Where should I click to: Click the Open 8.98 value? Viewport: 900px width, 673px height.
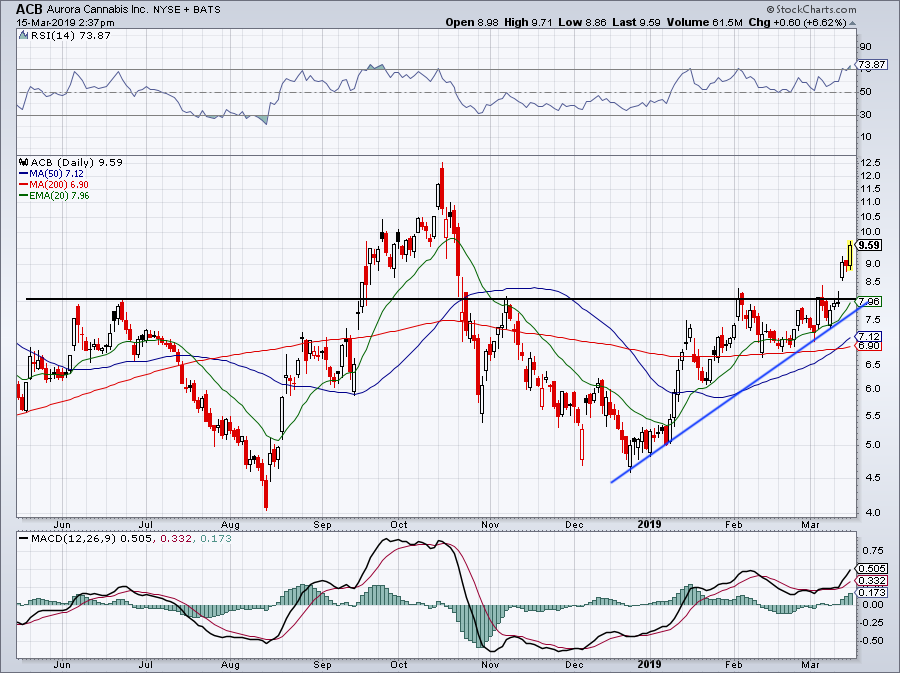(x=472, y=22)
